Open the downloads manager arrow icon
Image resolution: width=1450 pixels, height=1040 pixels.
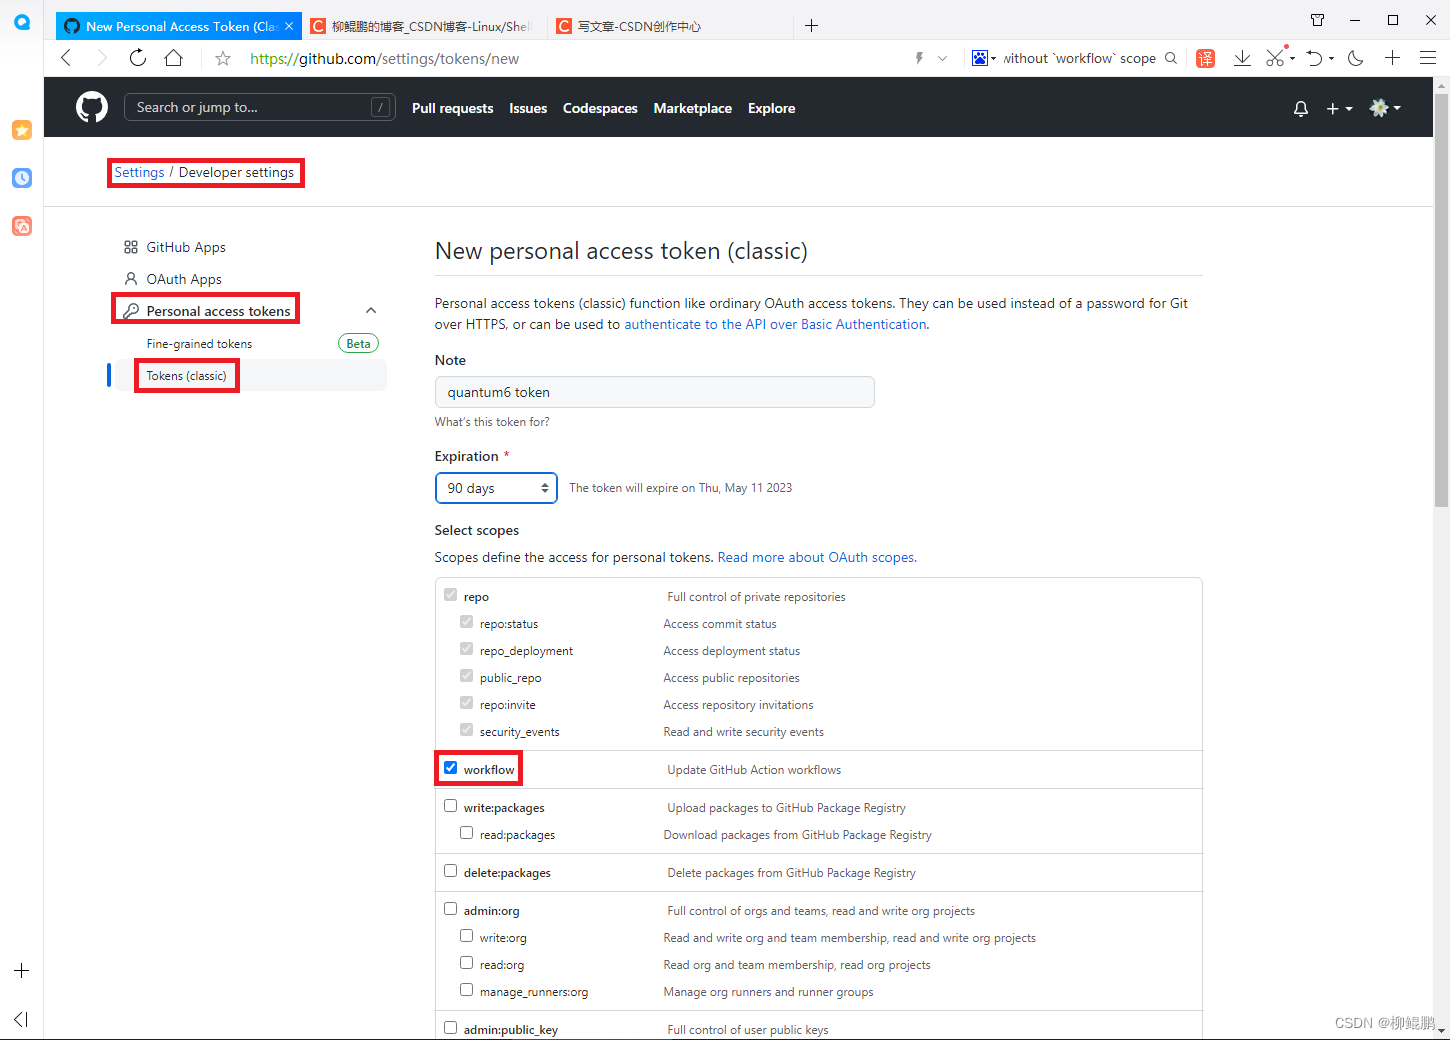[1242, 58]
